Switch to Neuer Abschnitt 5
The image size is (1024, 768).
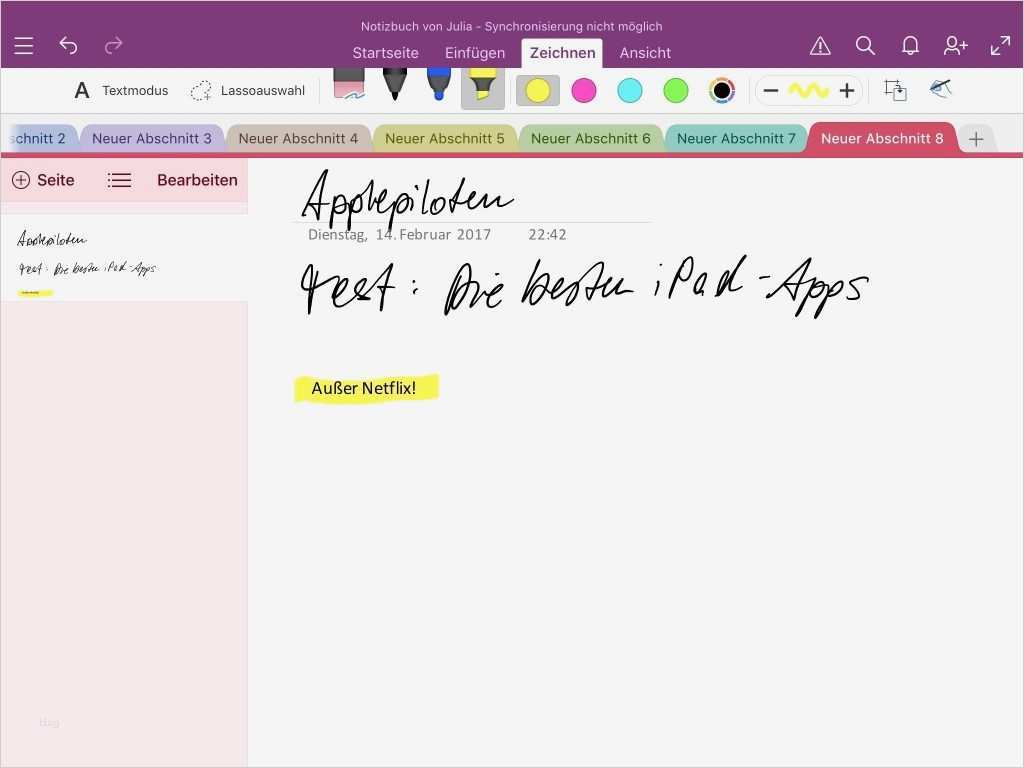pos(445,138)
